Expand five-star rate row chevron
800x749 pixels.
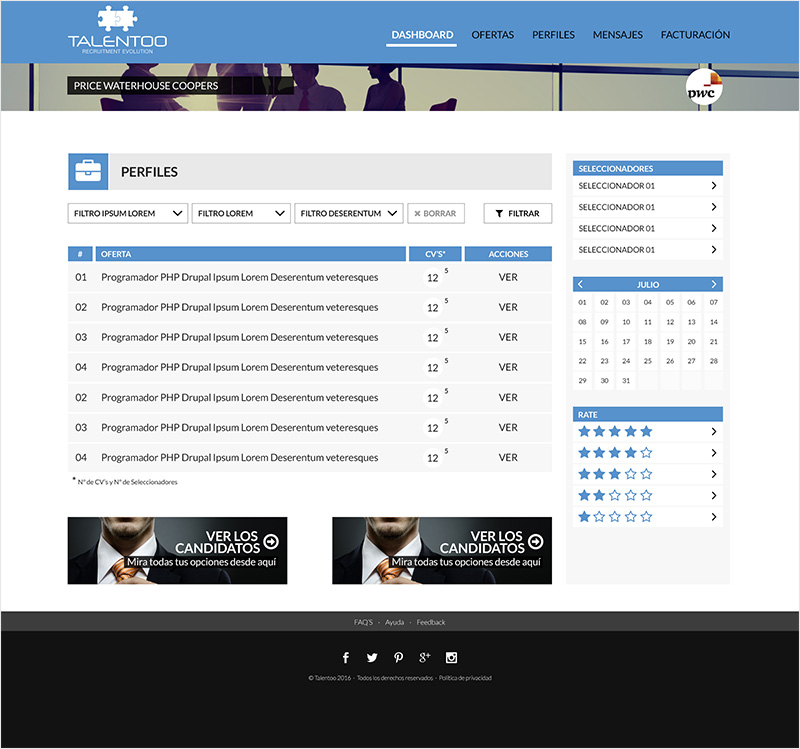(x=714, y=432)
